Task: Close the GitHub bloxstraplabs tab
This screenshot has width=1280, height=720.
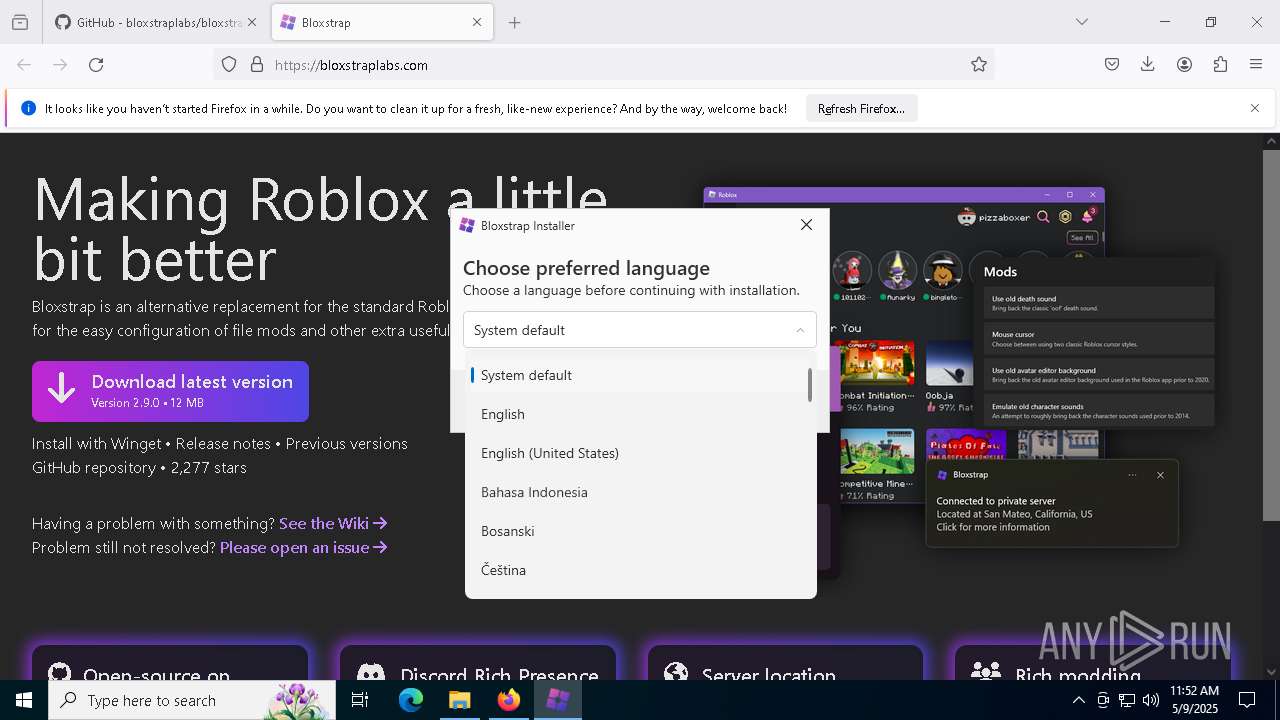Action: [x=251, y=22]
